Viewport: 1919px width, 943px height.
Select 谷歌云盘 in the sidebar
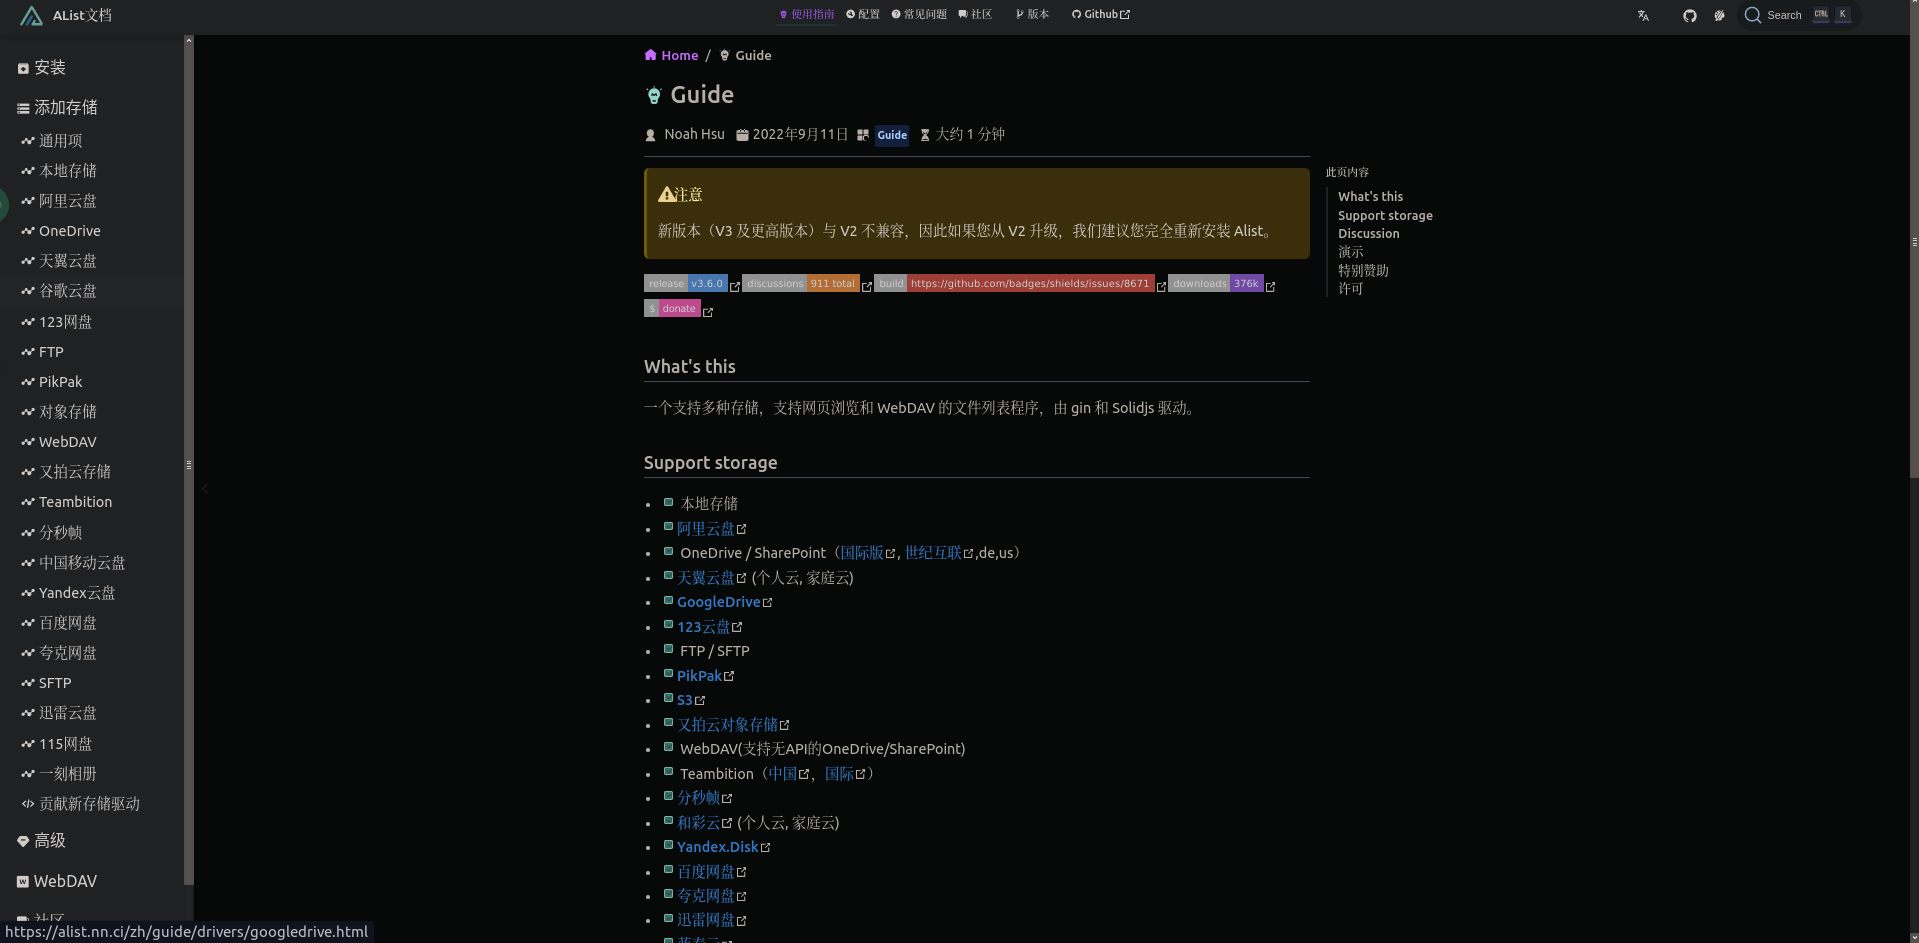click(68, 291)
